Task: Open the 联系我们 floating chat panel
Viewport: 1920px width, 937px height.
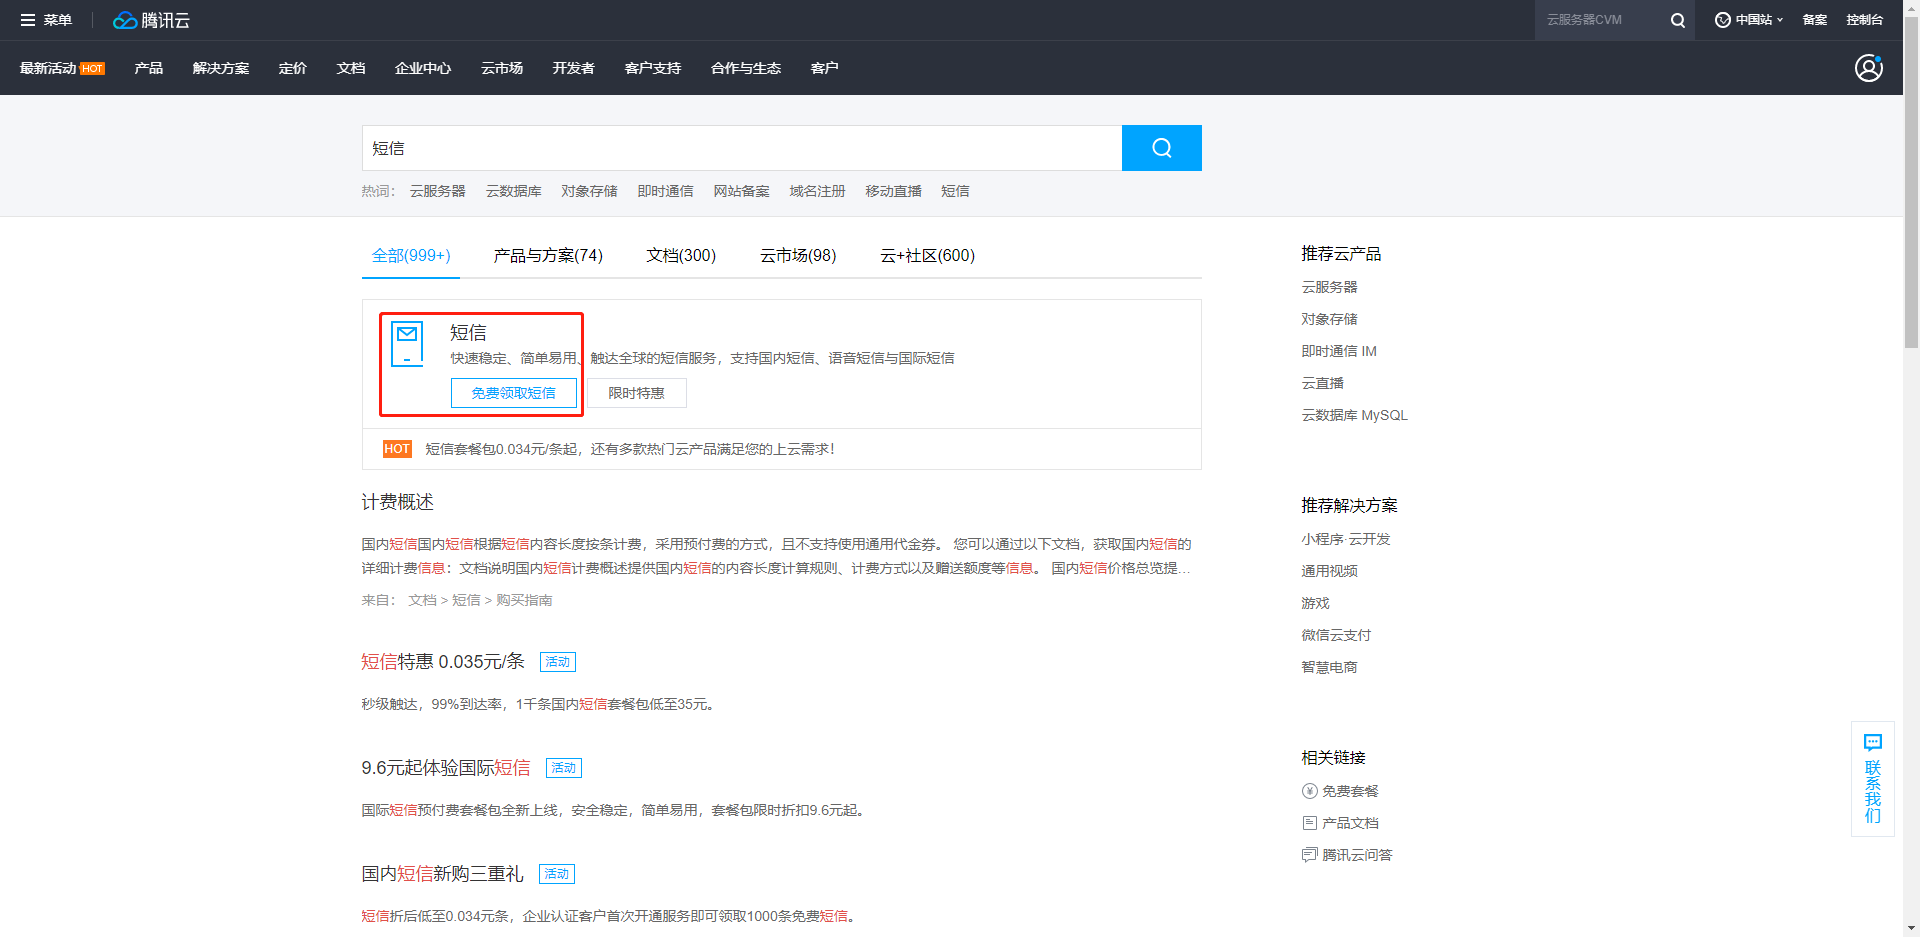Action: pos(1872,780)
